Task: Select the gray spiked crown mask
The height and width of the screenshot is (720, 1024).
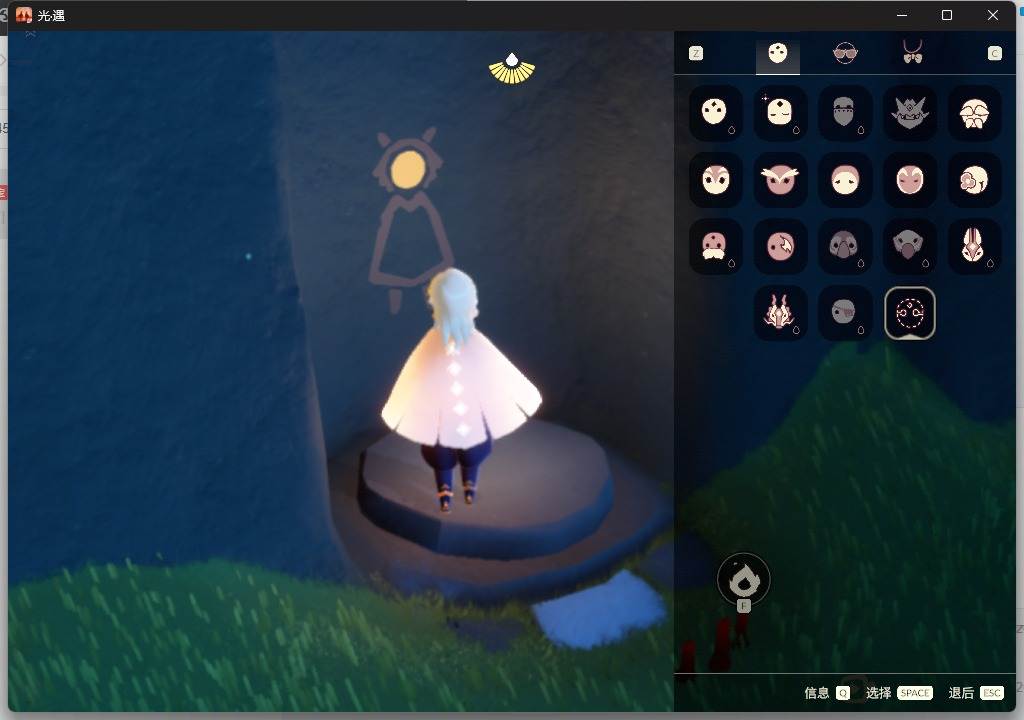Action: [910, 112]
